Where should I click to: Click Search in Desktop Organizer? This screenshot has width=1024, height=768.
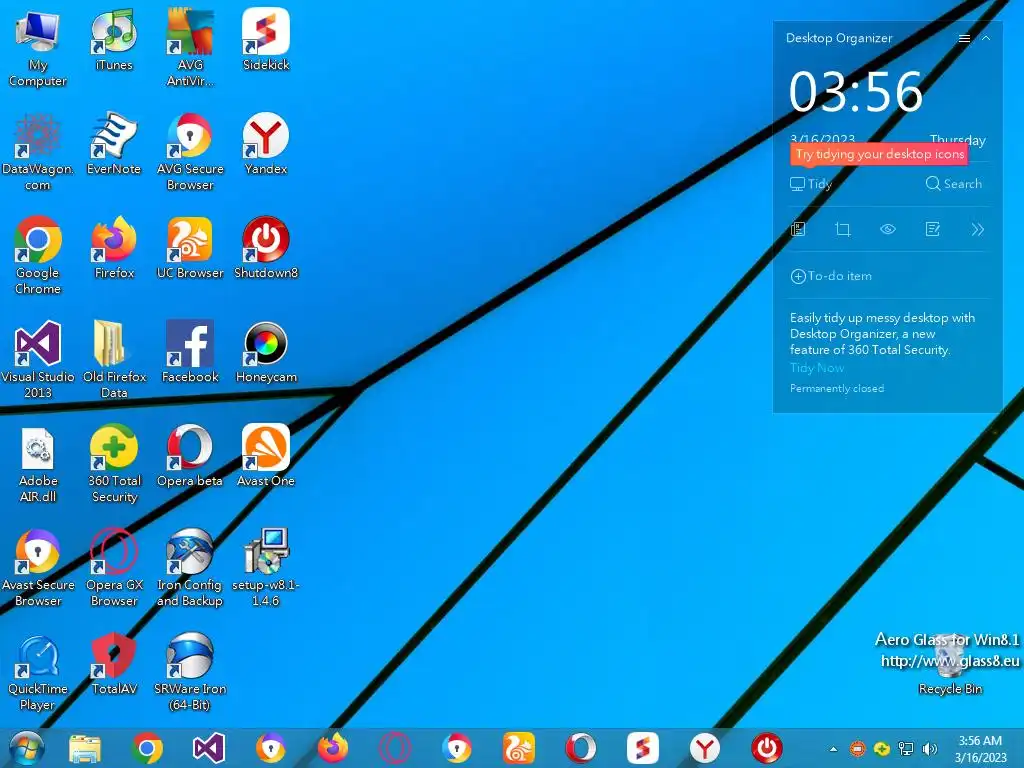953,184
